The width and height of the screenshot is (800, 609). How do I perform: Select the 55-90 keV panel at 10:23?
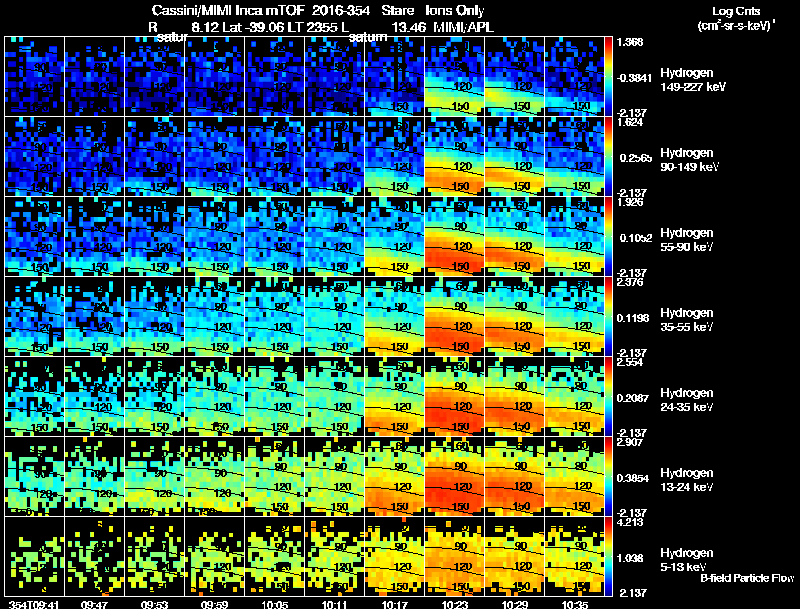point(454,237)
